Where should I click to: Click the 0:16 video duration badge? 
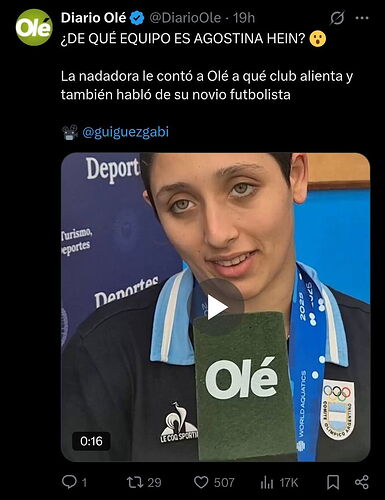[x=91, y=441]
